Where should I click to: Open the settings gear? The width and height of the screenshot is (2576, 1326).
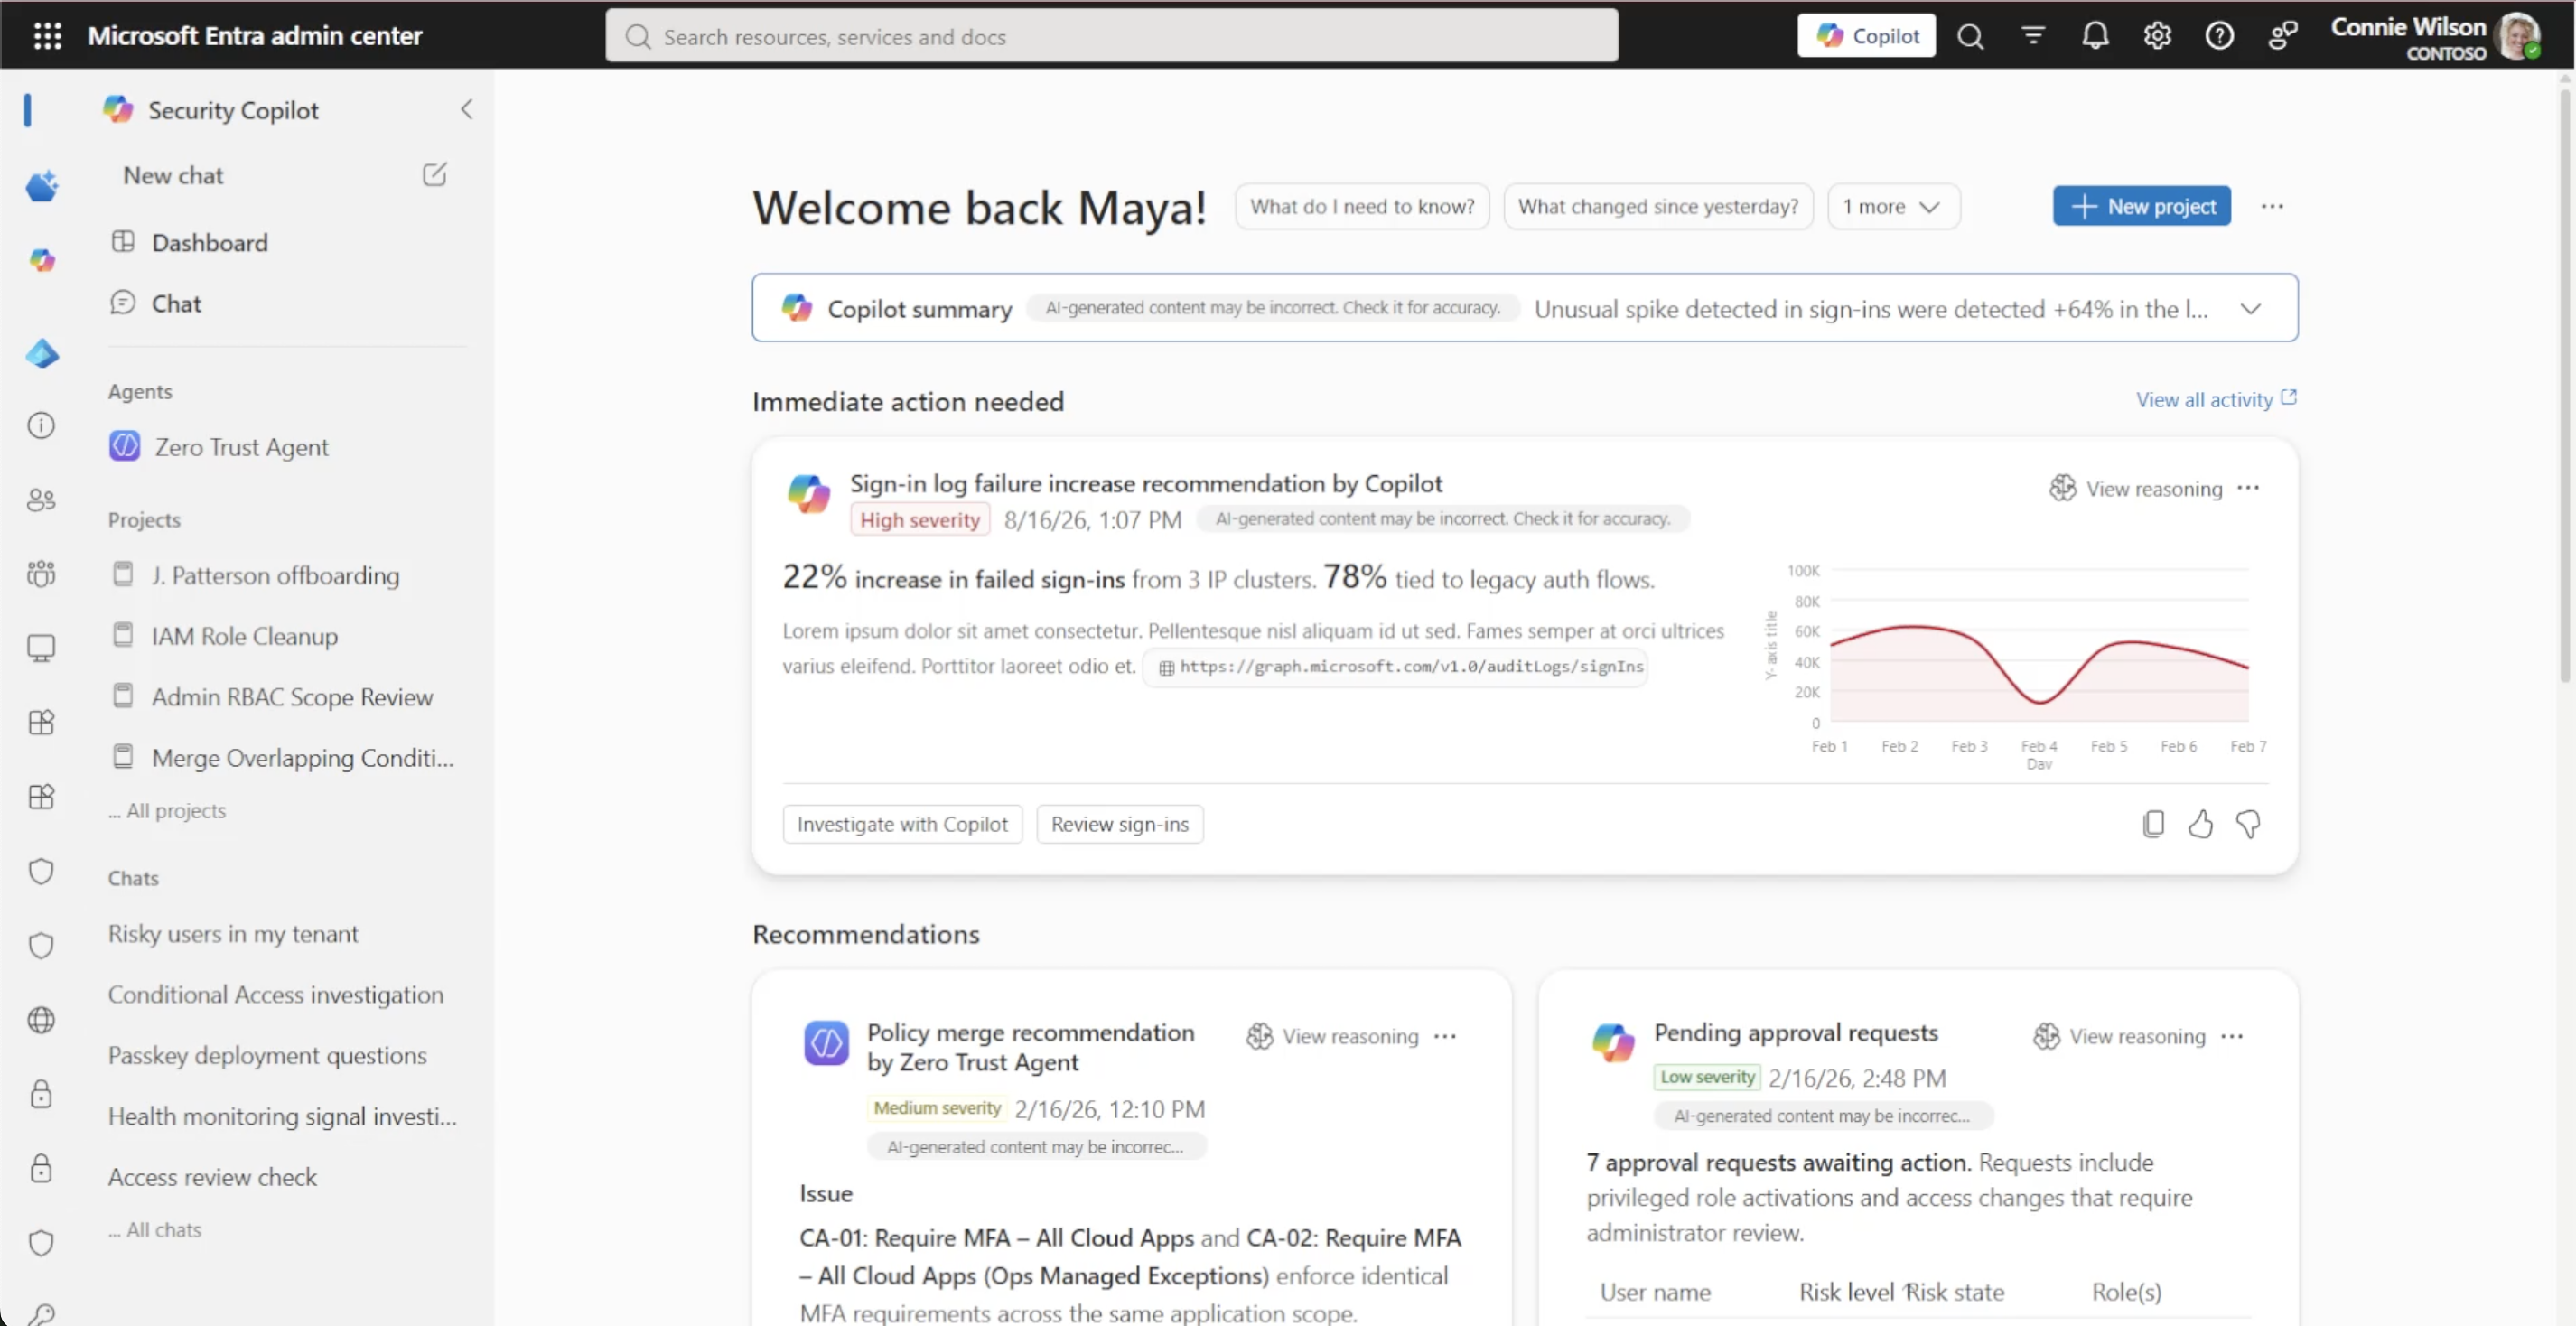coord(2157,36)
